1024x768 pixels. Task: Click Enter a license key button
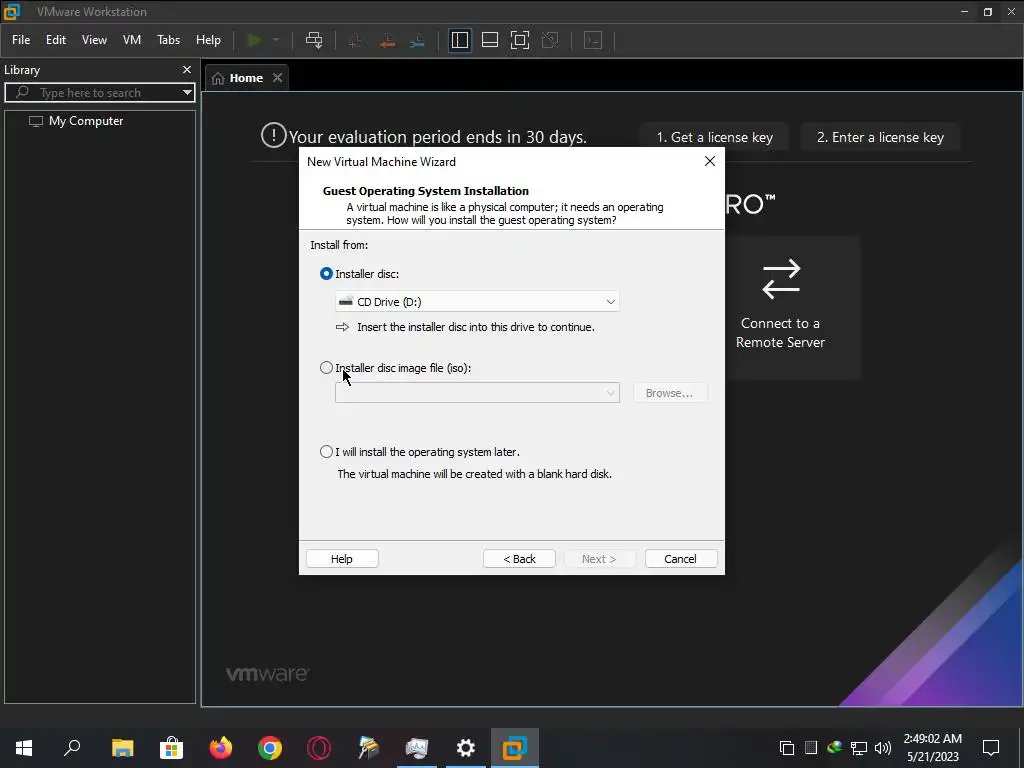[x=880, y=137]
